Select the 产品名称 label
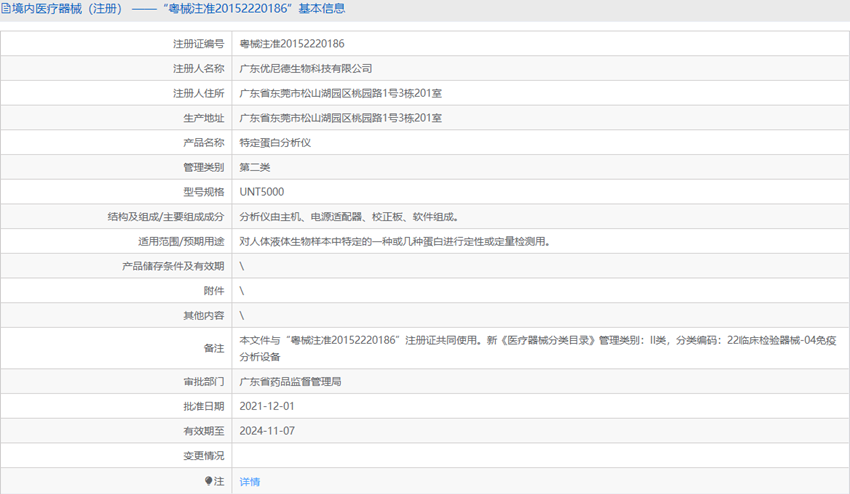This screenshot has width=850, height=494. [x=203, y=143]
